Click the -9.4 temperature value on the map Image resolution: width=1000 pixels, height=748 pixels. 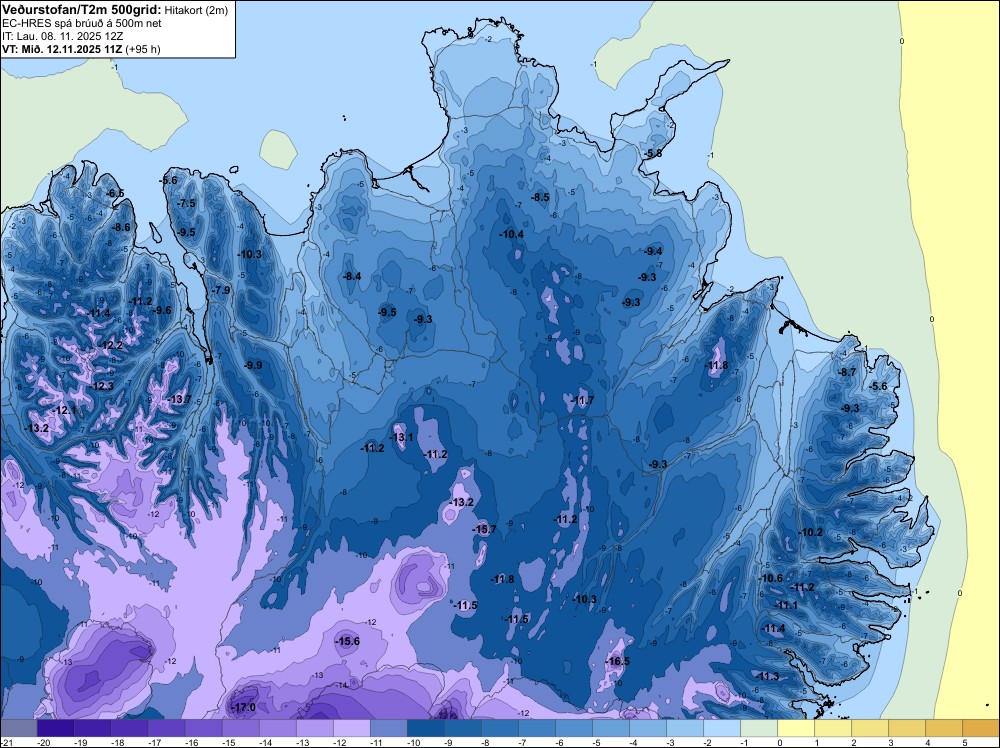pos(653,251)
